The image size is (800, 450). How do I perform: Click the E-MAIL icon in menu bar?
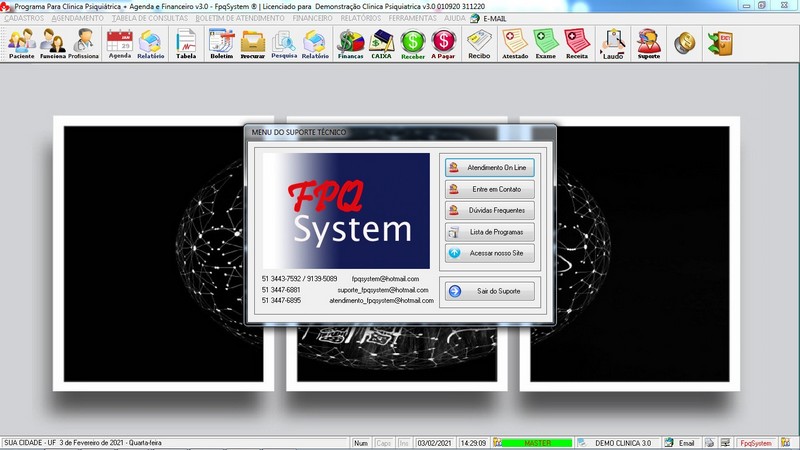point(475,18)
